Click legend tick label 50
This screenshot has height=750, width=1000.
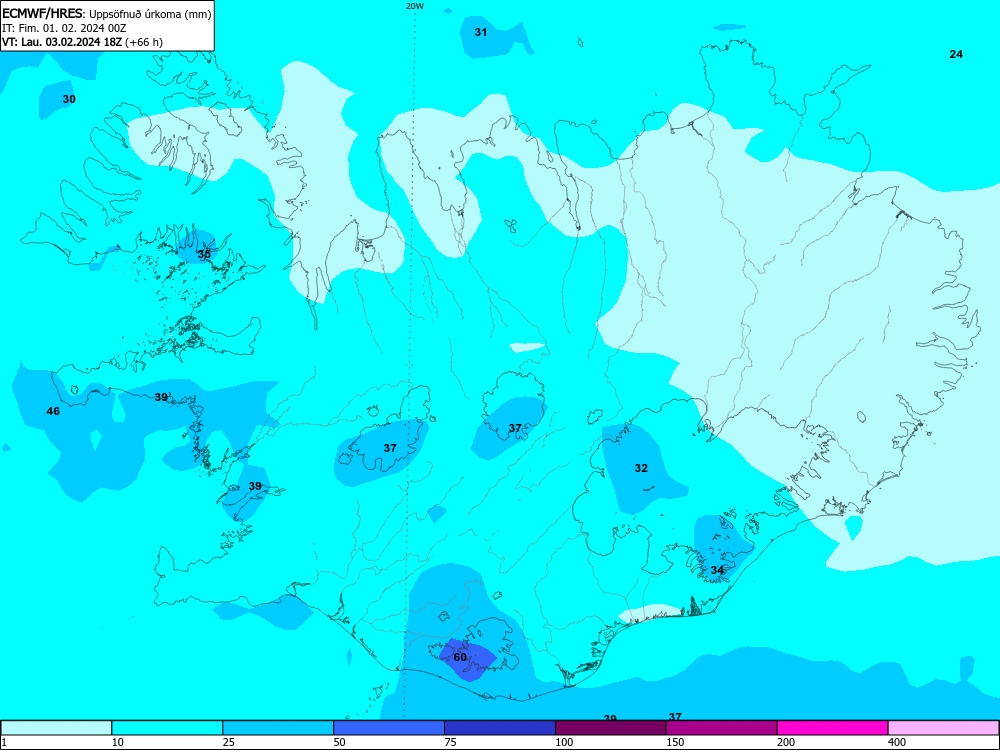340,742
